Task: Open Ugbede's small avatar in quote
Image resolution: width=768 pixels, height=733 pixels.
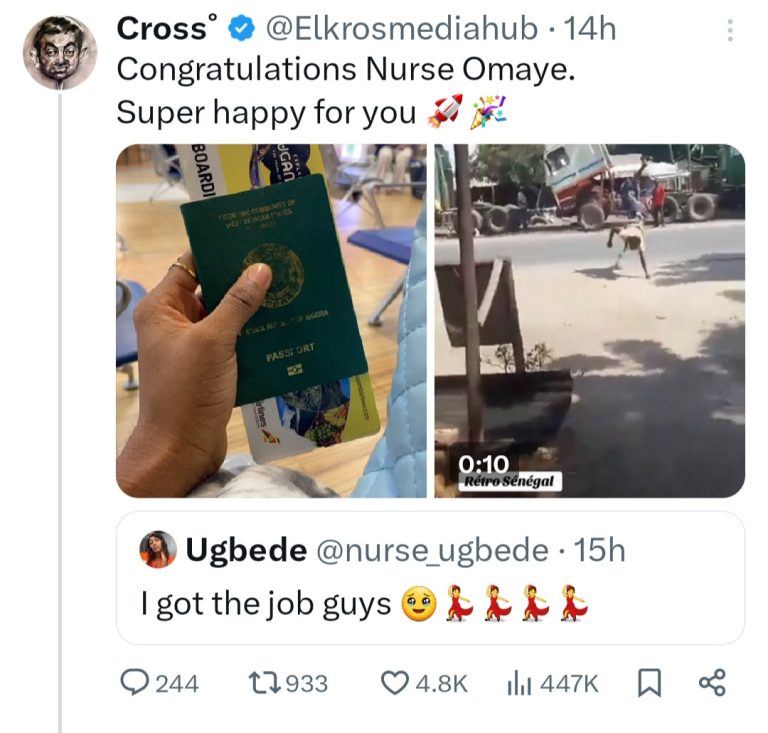Action: click(x=158, y=550)
